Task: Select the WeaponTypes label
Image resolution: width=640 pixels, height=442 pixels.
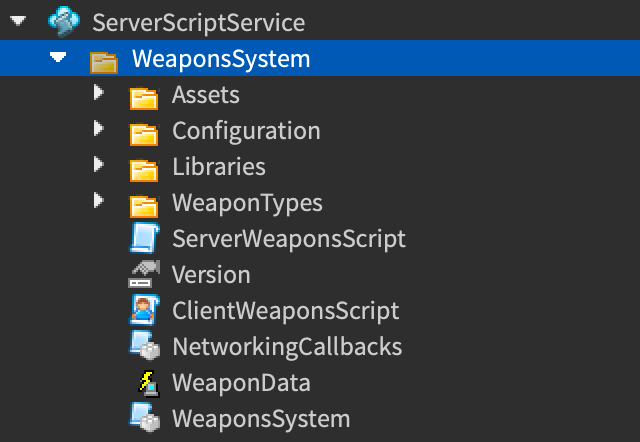Action: tap(247, 203)
